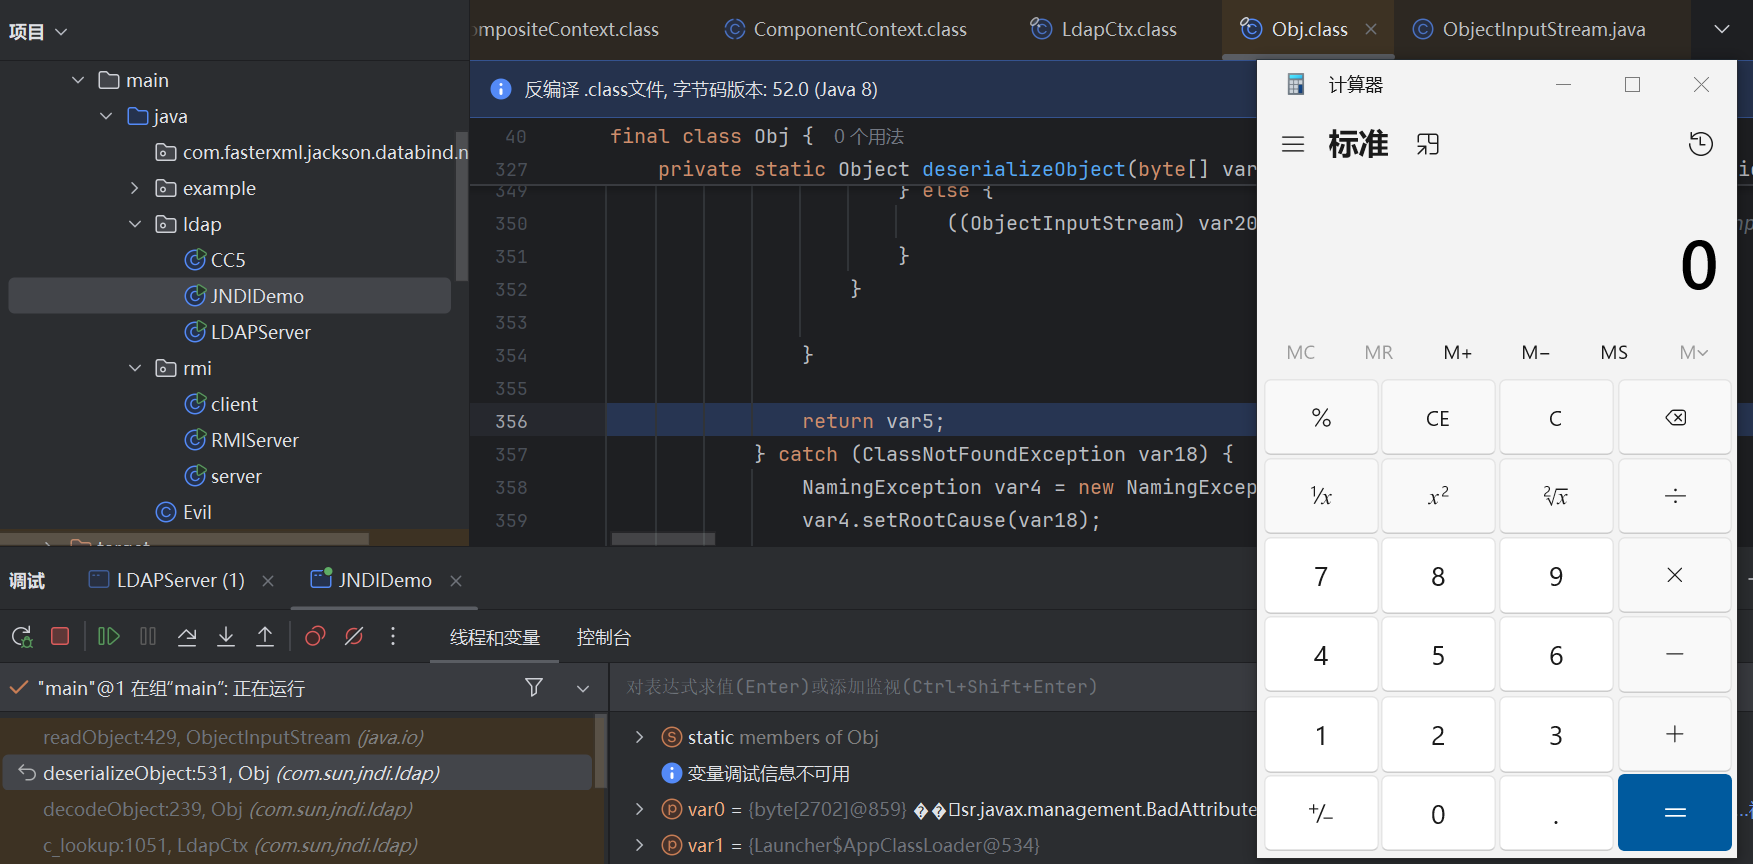View breakpoints icon in debug toolbar

point(315,636)
